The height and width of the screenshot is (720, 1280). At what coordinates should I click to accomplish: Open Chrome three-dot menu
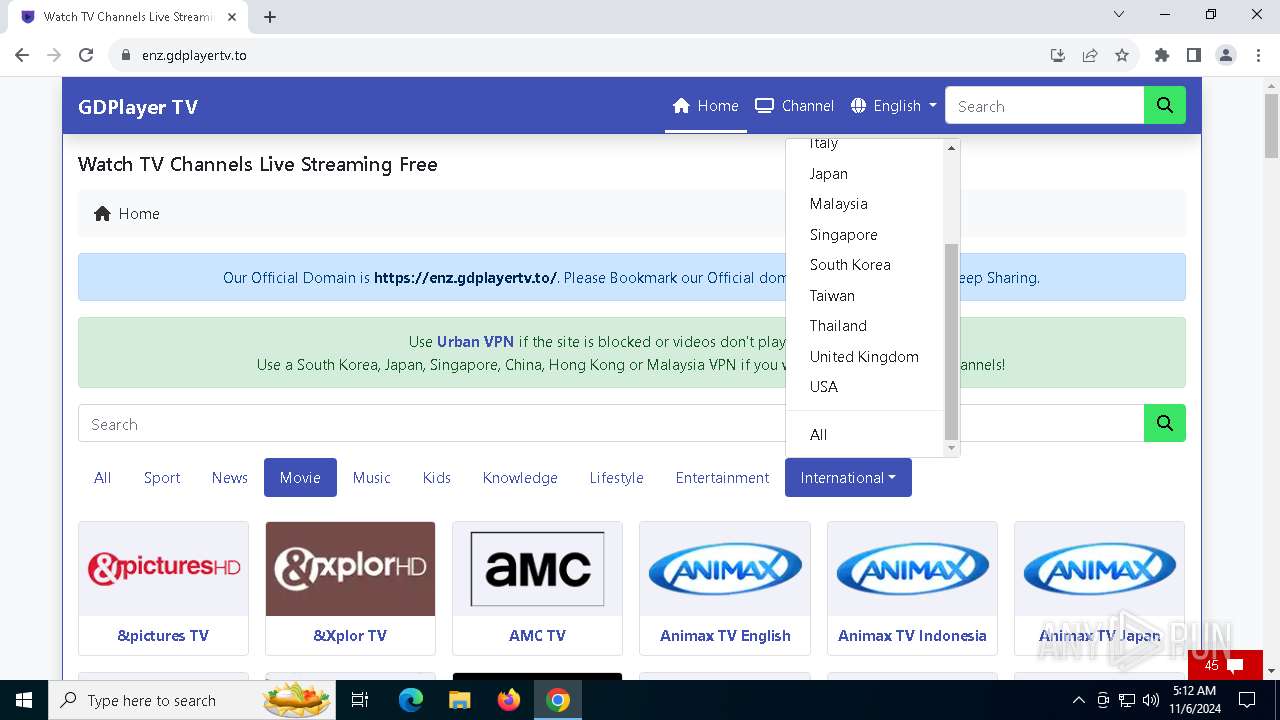point(1258,55)
